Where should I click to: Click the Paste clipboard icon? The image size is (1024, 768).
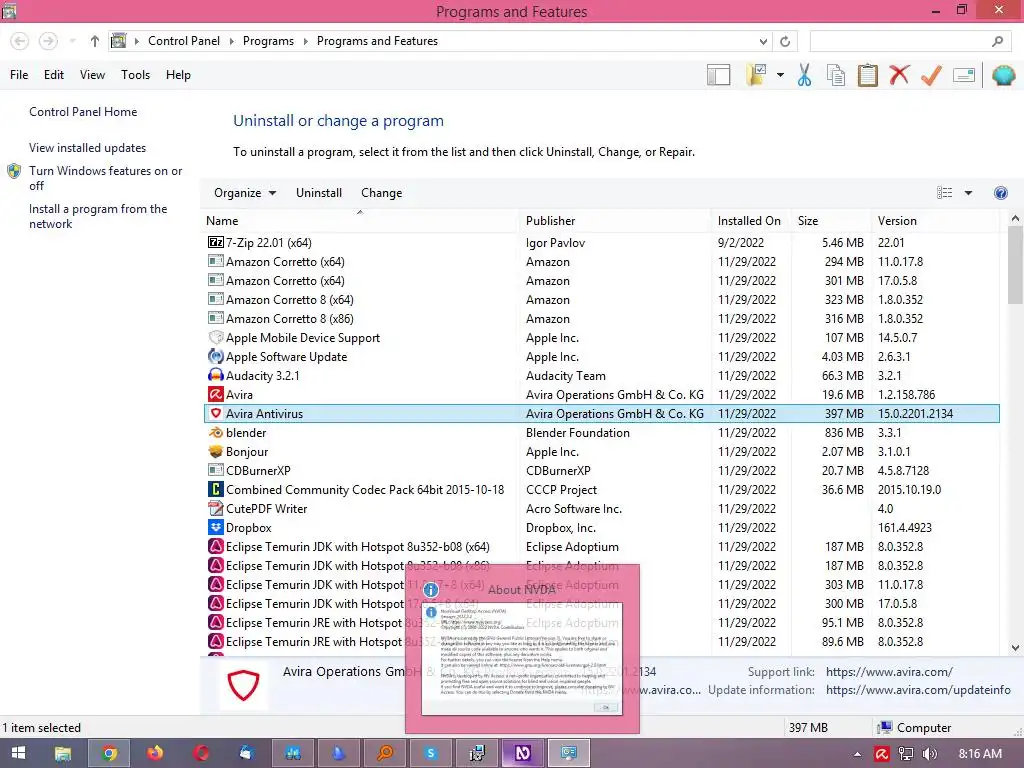point(867,75)
